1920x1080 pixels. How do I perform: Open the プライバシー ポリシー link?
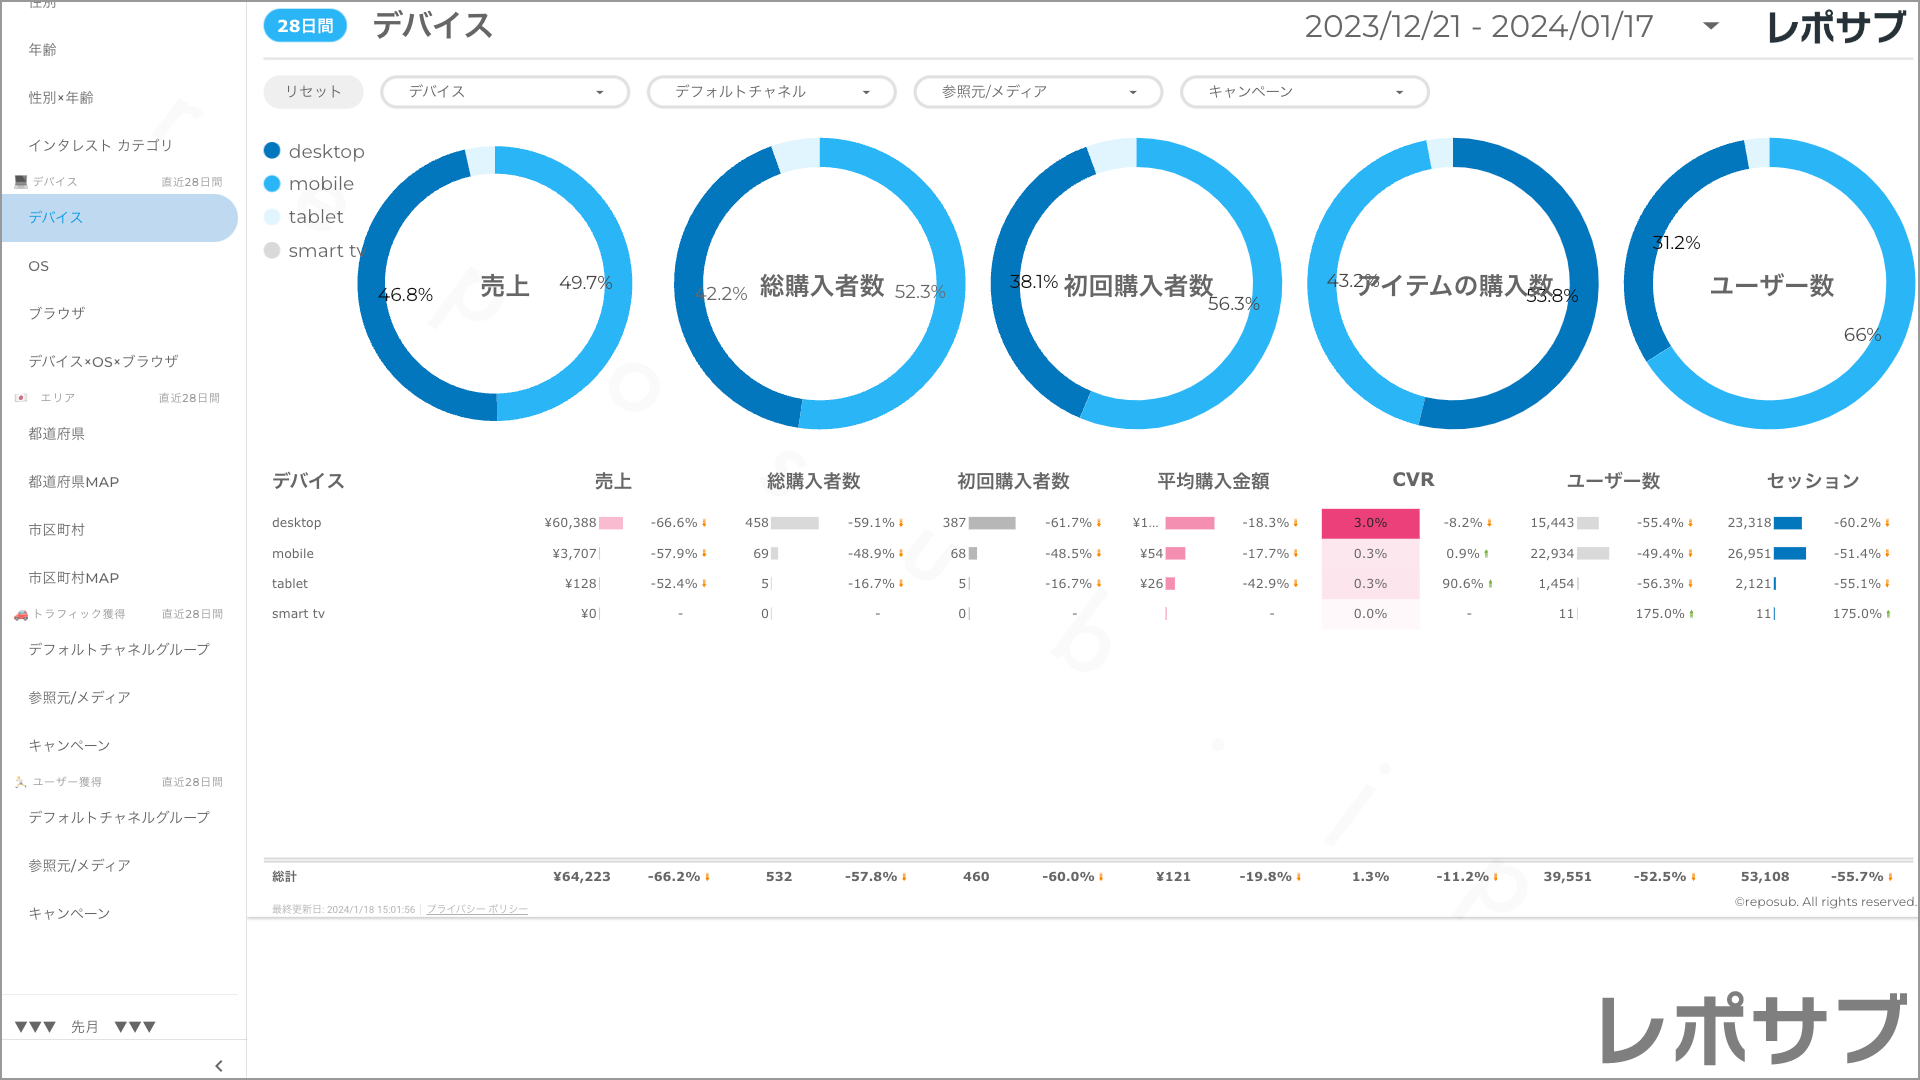[x=477, y=909]
